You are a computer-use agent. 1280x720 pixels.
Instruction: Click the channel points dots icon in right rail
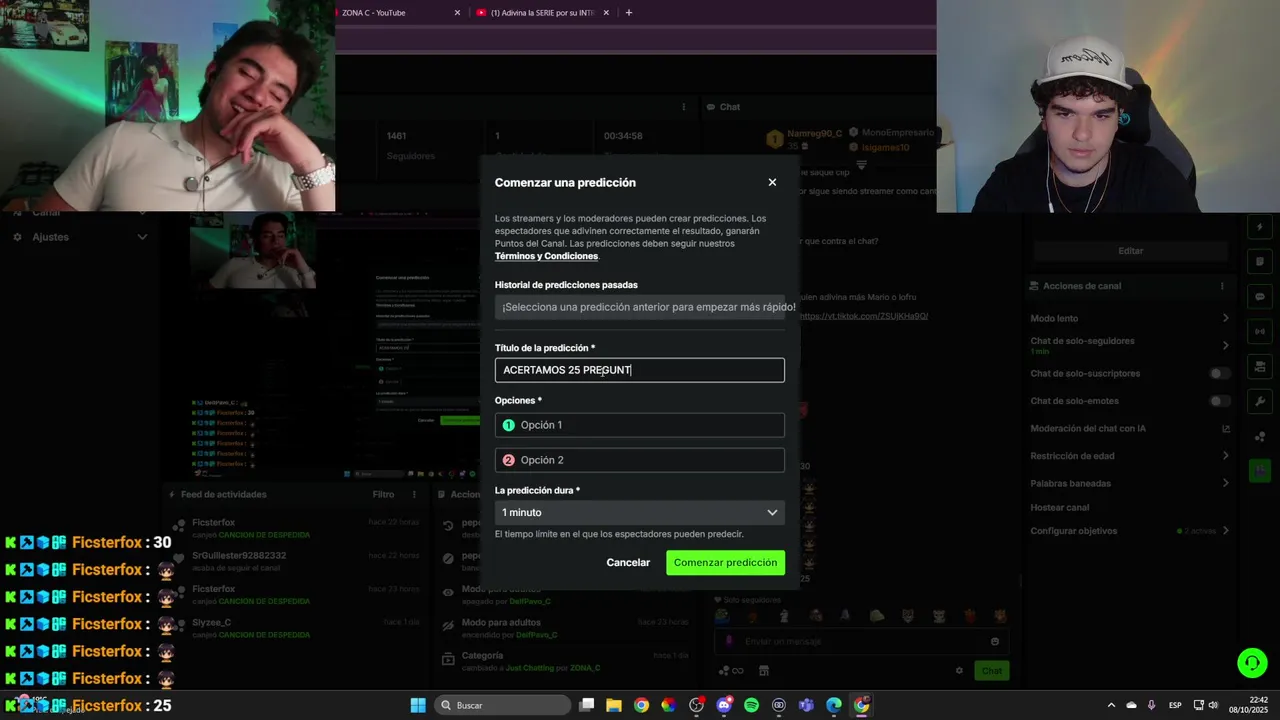click(1259, 436)
